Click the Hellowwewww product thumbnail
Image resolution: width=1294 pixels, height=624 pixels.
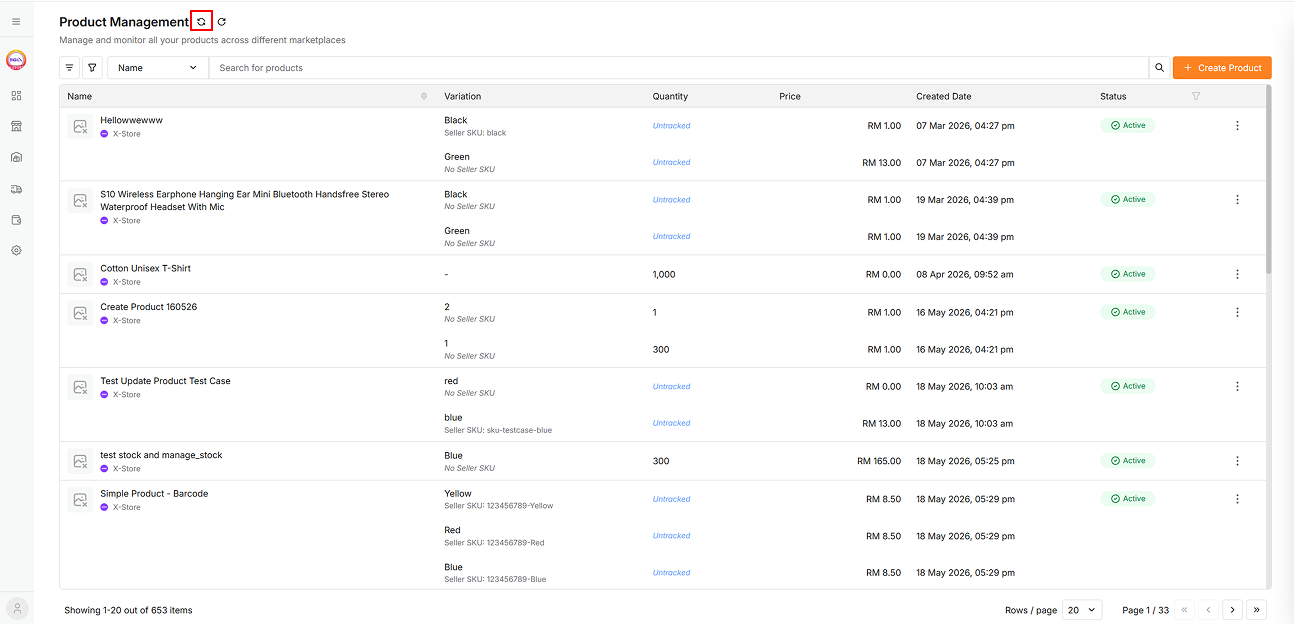(x=80, y=126)
